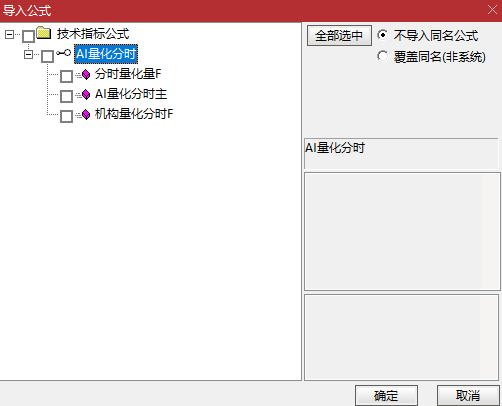502x406 pixels.
Task: Click the magenta cube icon beside AI量化分时主
Action: click(86, 95)
